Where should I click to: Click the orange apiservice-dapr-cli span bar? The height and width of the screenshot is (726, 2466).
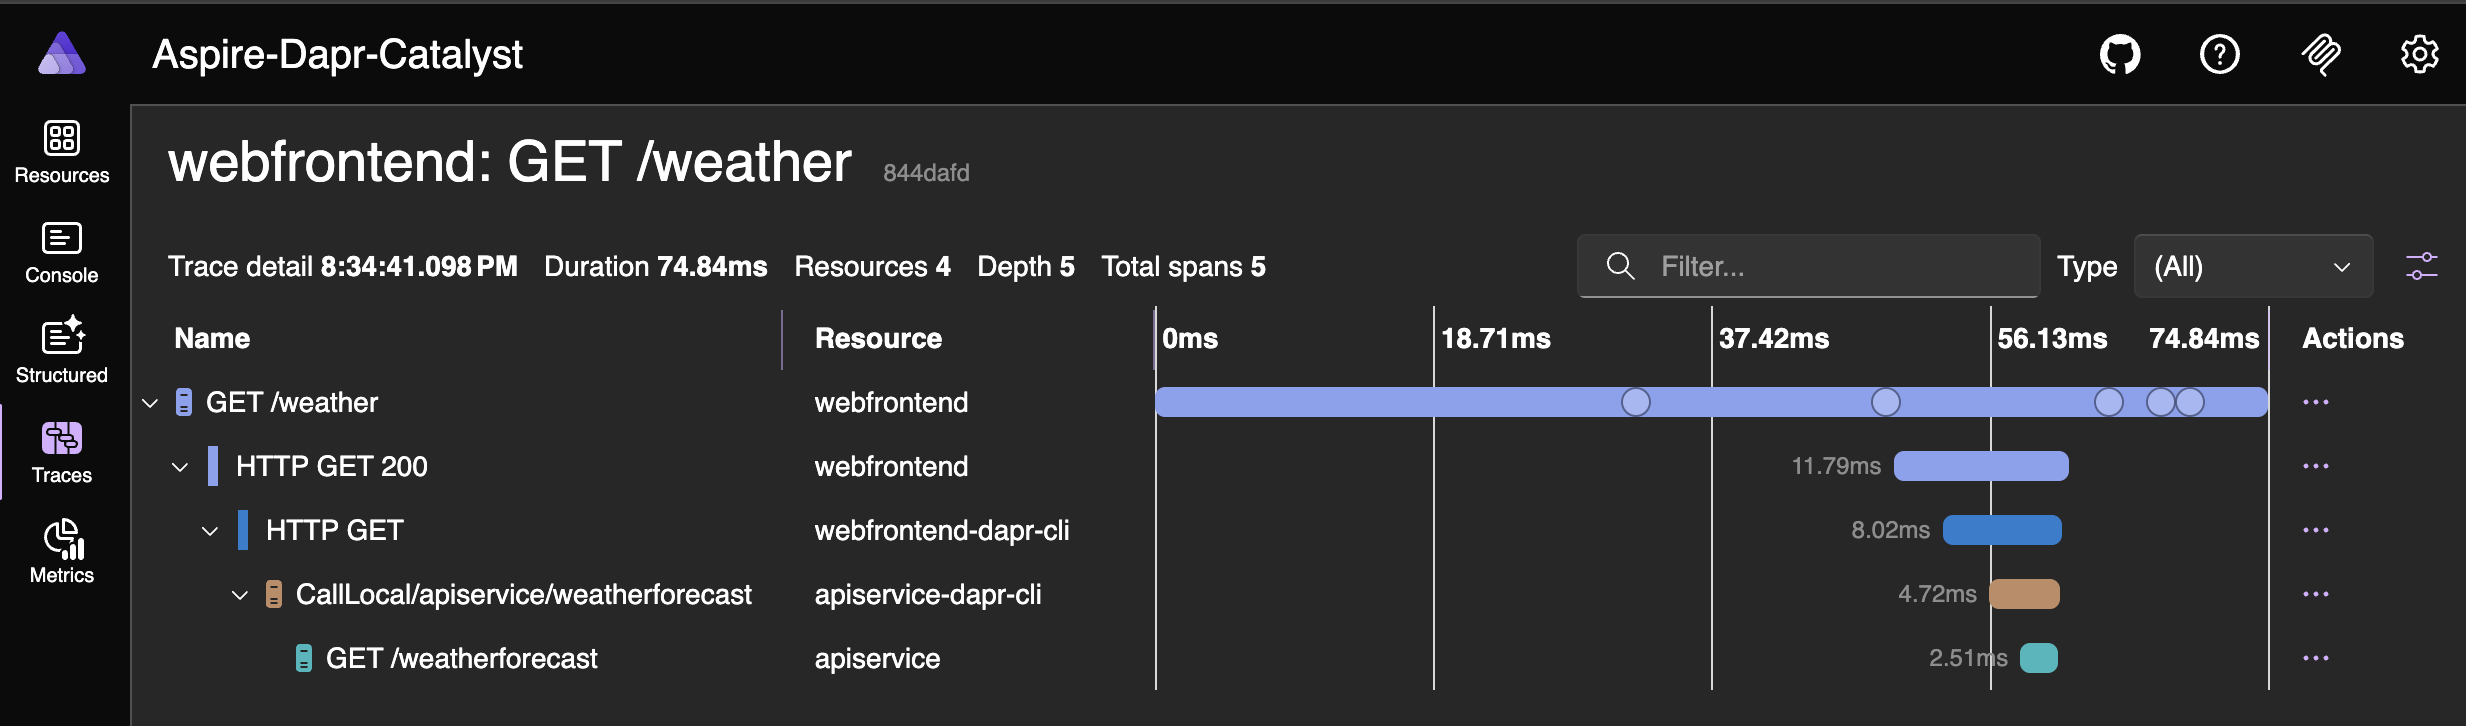(x=2024, y=594)
